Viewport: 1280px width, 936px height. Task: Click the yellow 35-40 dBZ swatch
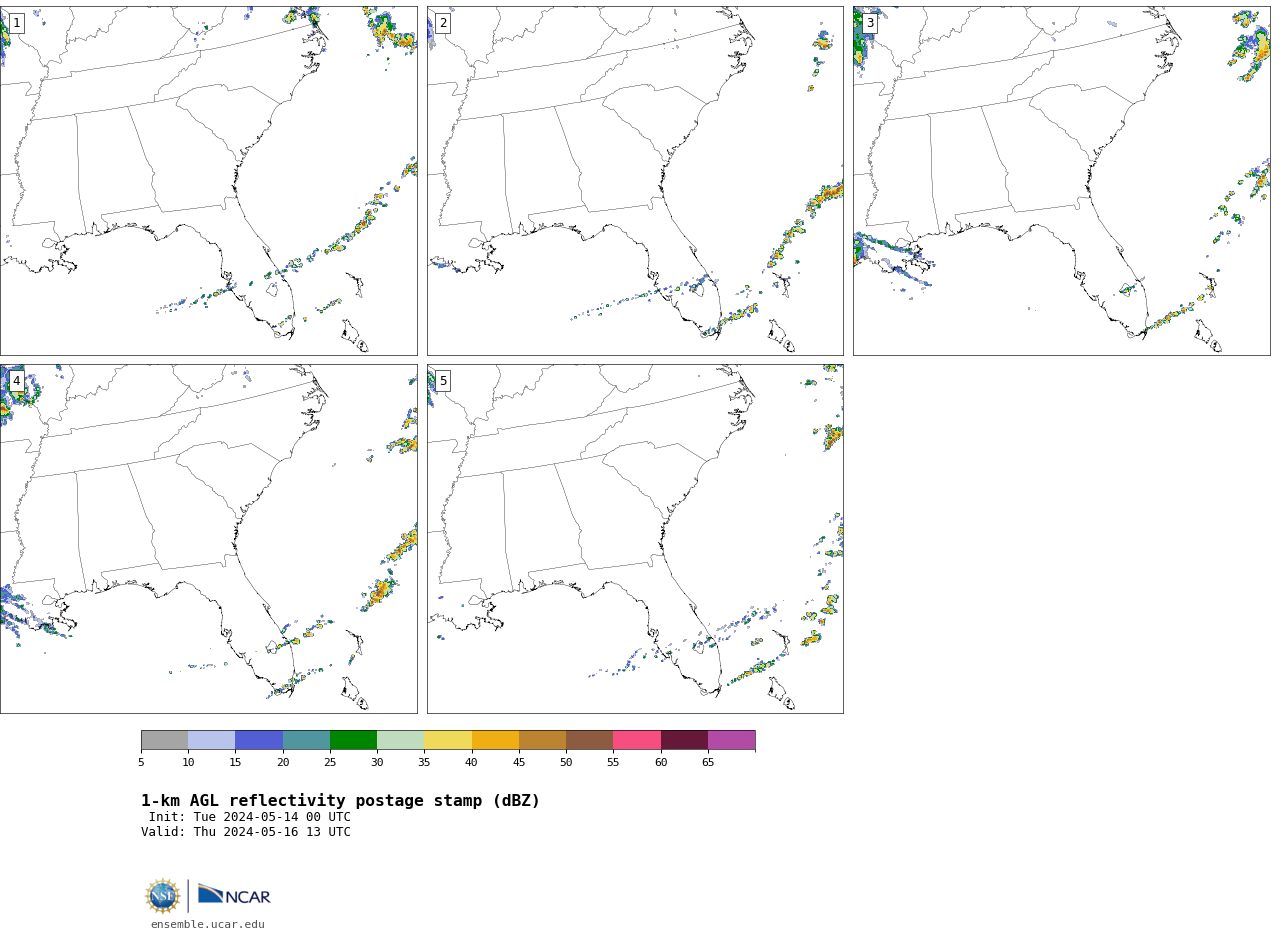448,740
